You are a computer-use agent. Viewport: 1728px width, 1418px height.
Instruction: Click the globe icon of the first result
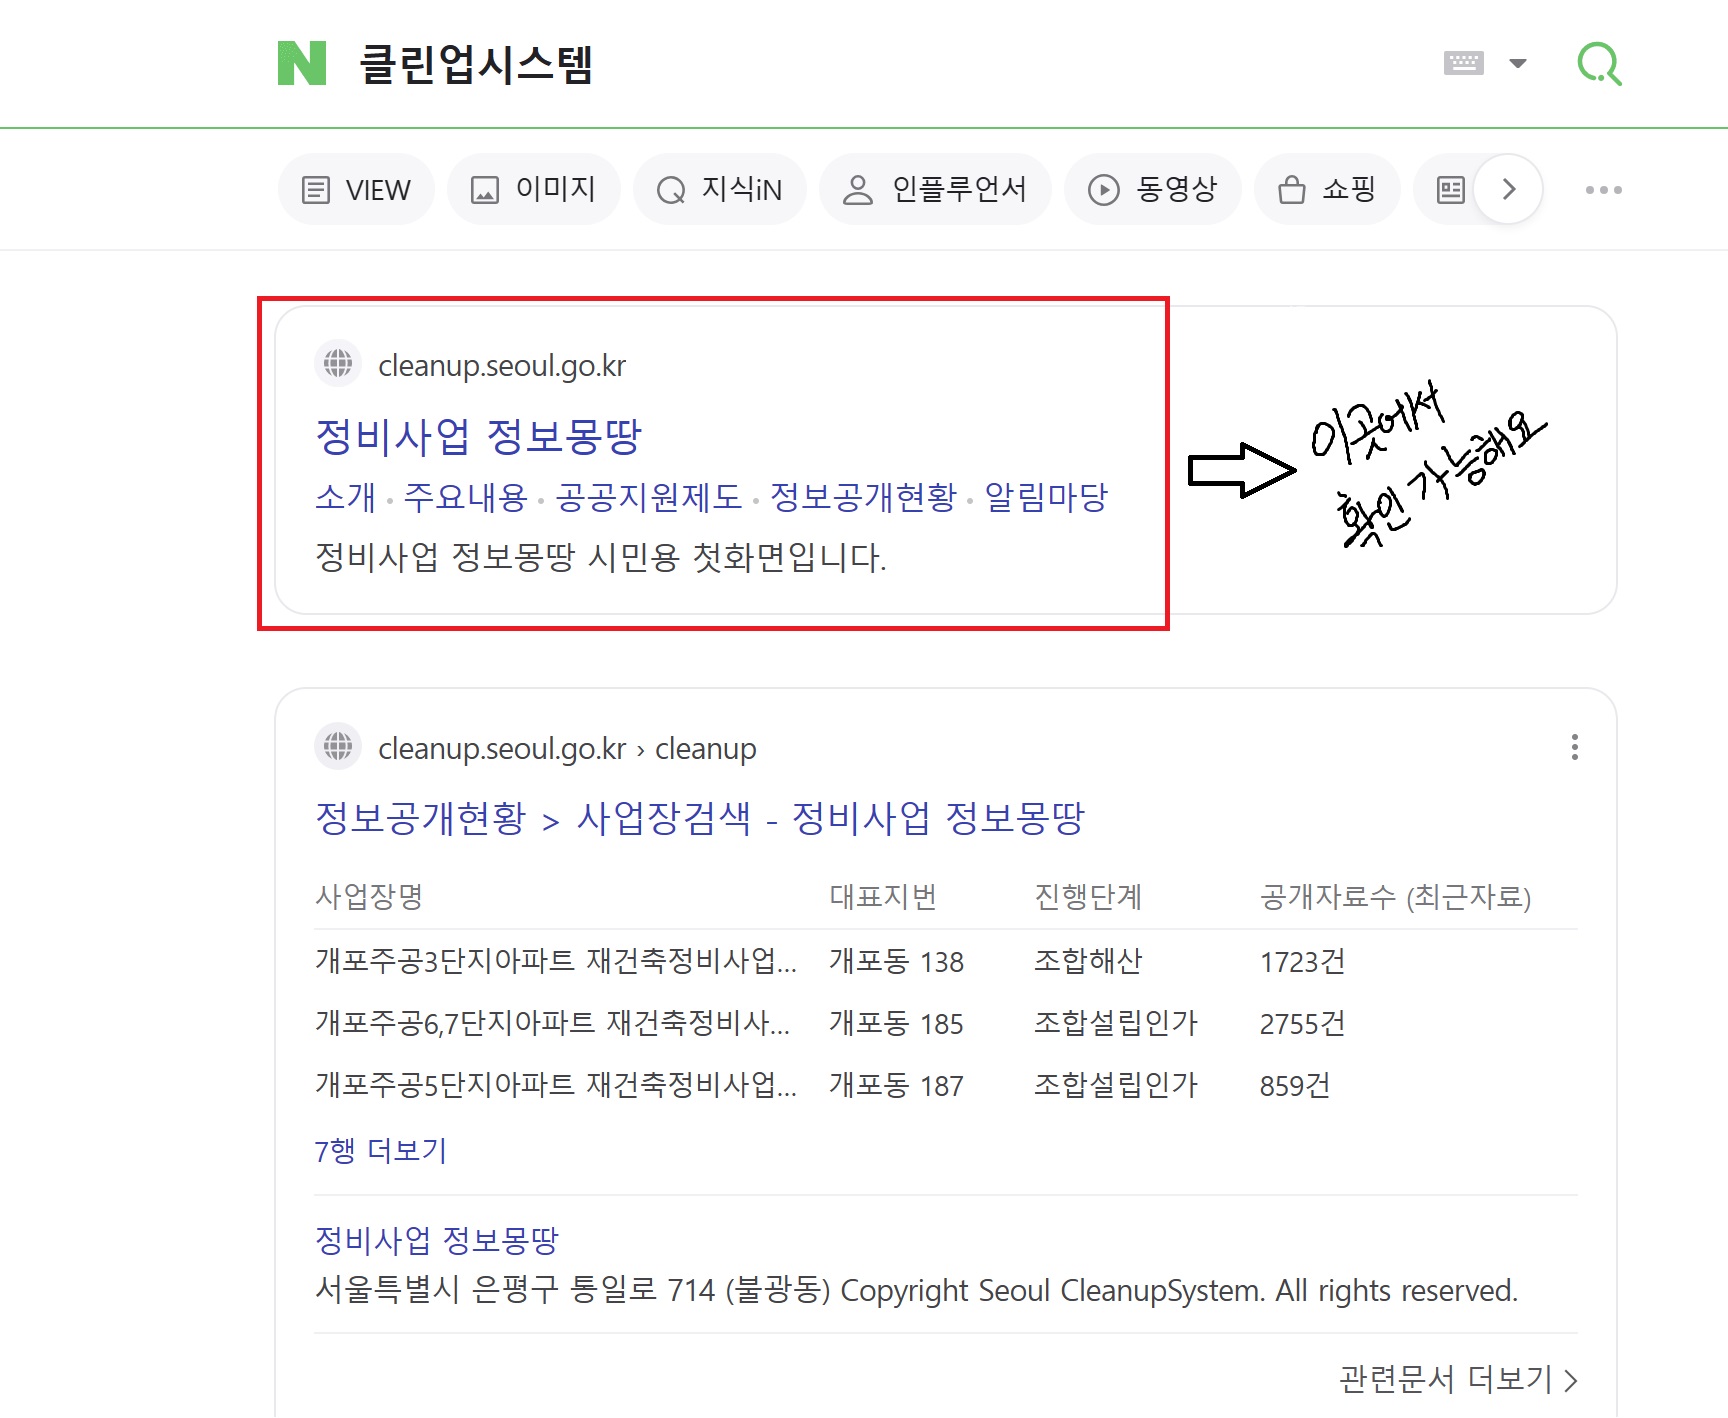(x=338, y=363)
